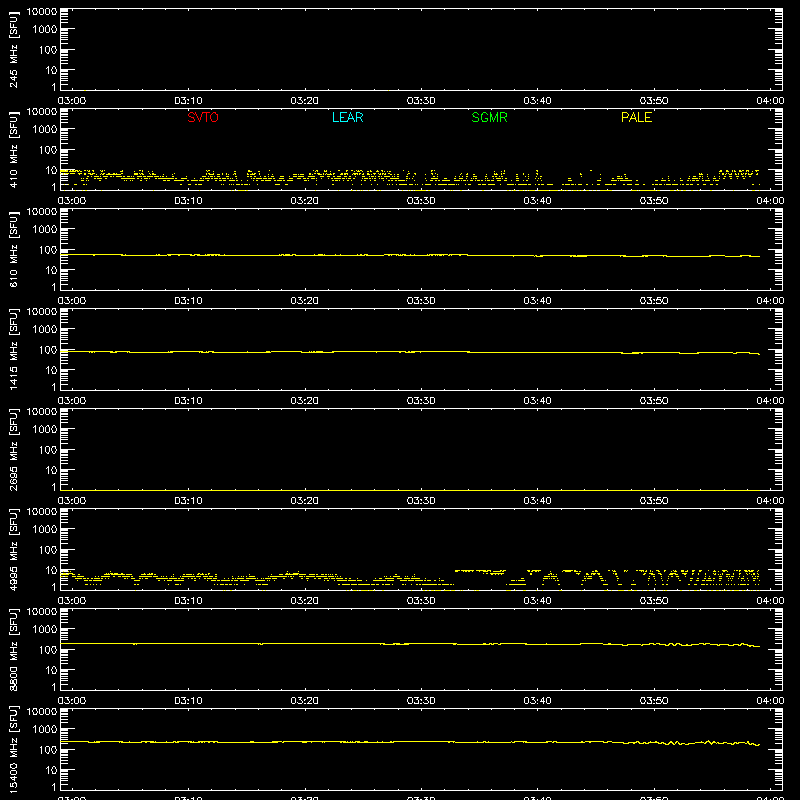Click the 03:30 tick under the 245 MHz plot
This screenshot has height=800, width=800.
421,101
